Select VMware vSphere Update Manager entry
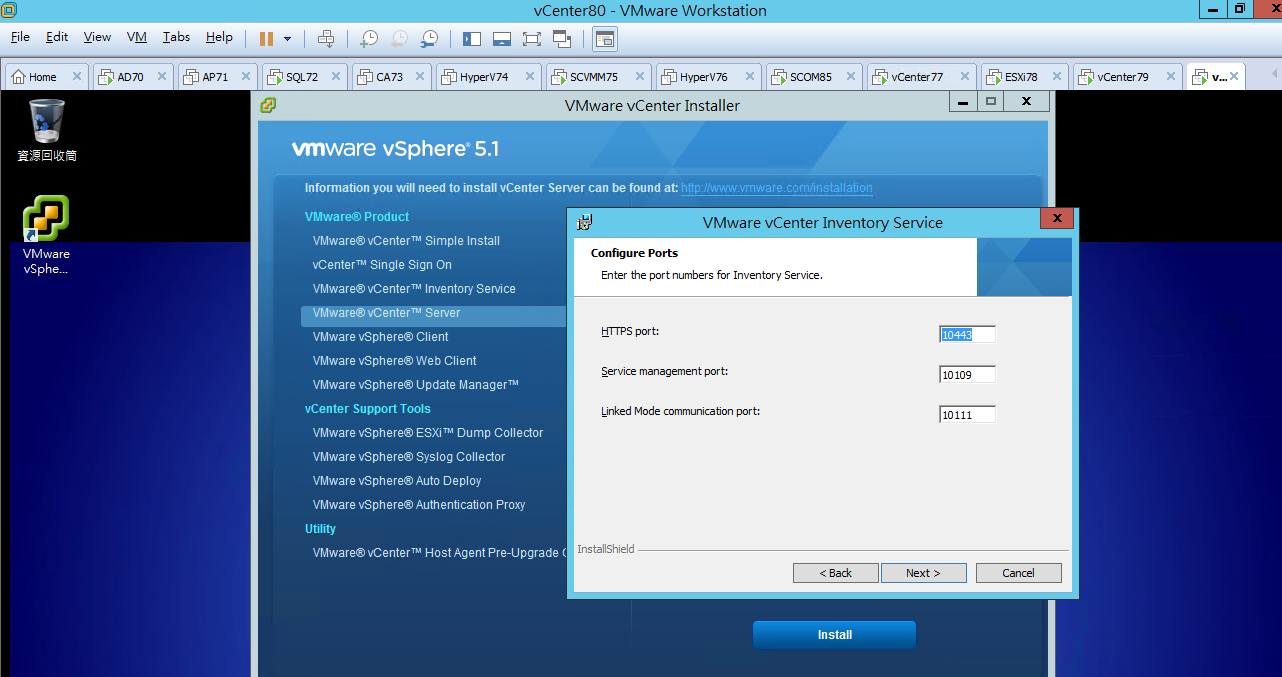 pos(415,385)
